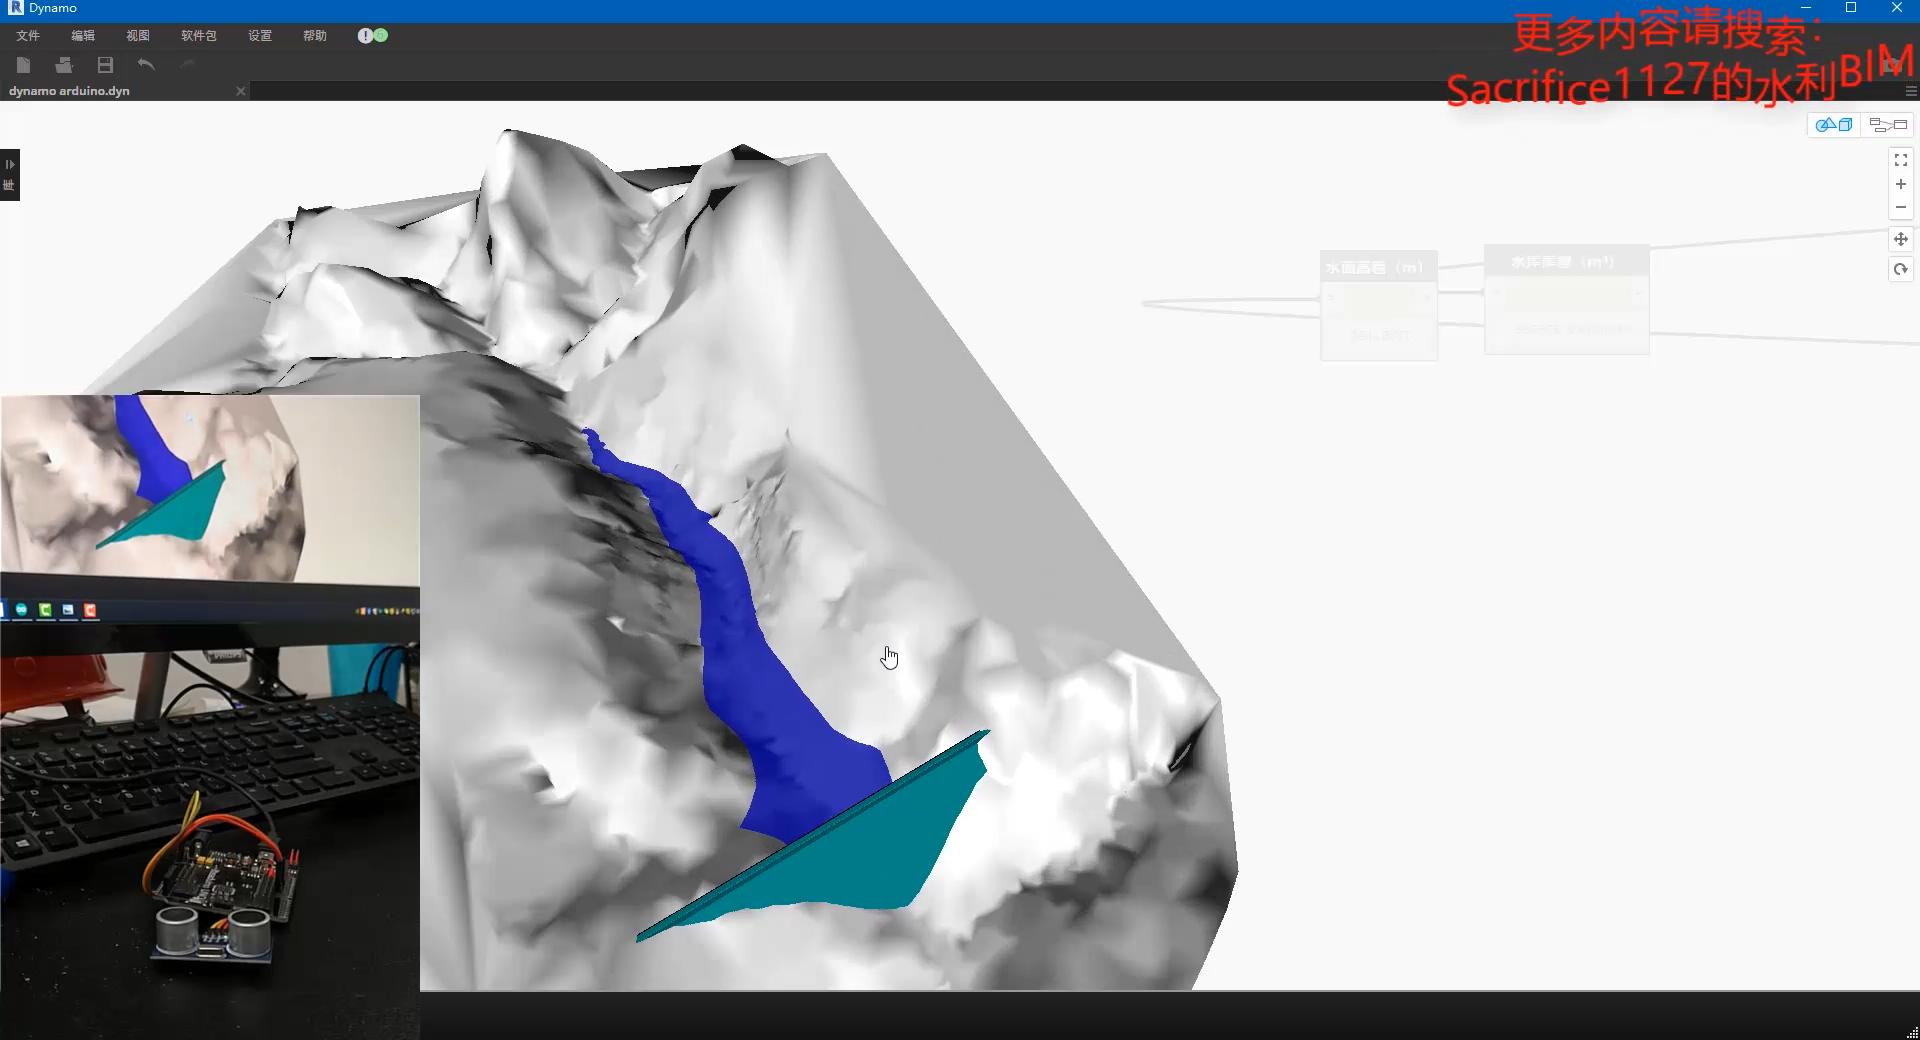Select the Zoom to Fit icon
The height and width of the screenshot is (1040, 1920).
pos(1899,159)
